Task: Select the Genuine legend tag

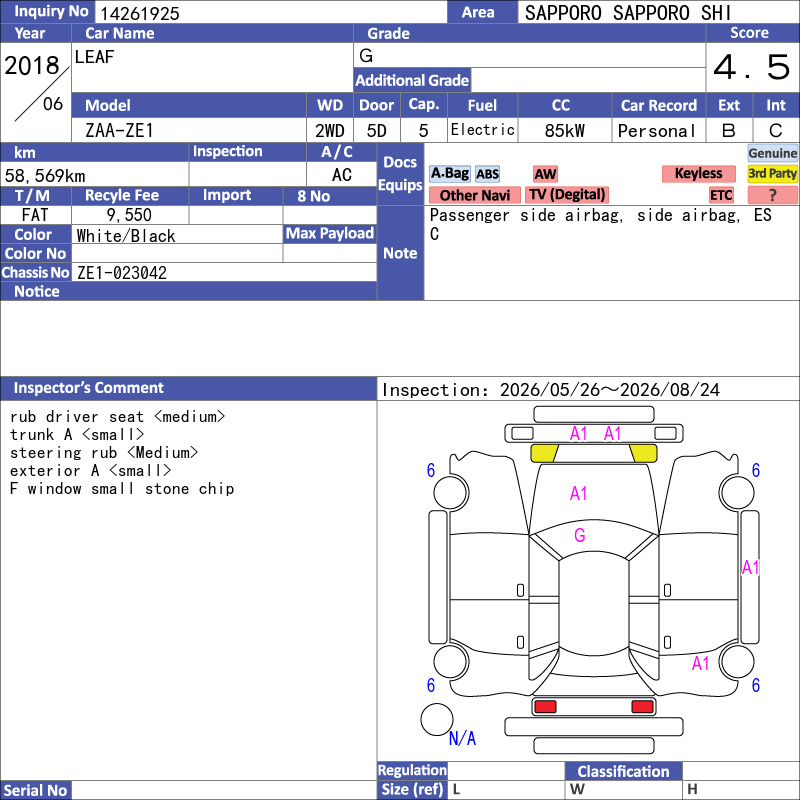Action: [772, 153]
